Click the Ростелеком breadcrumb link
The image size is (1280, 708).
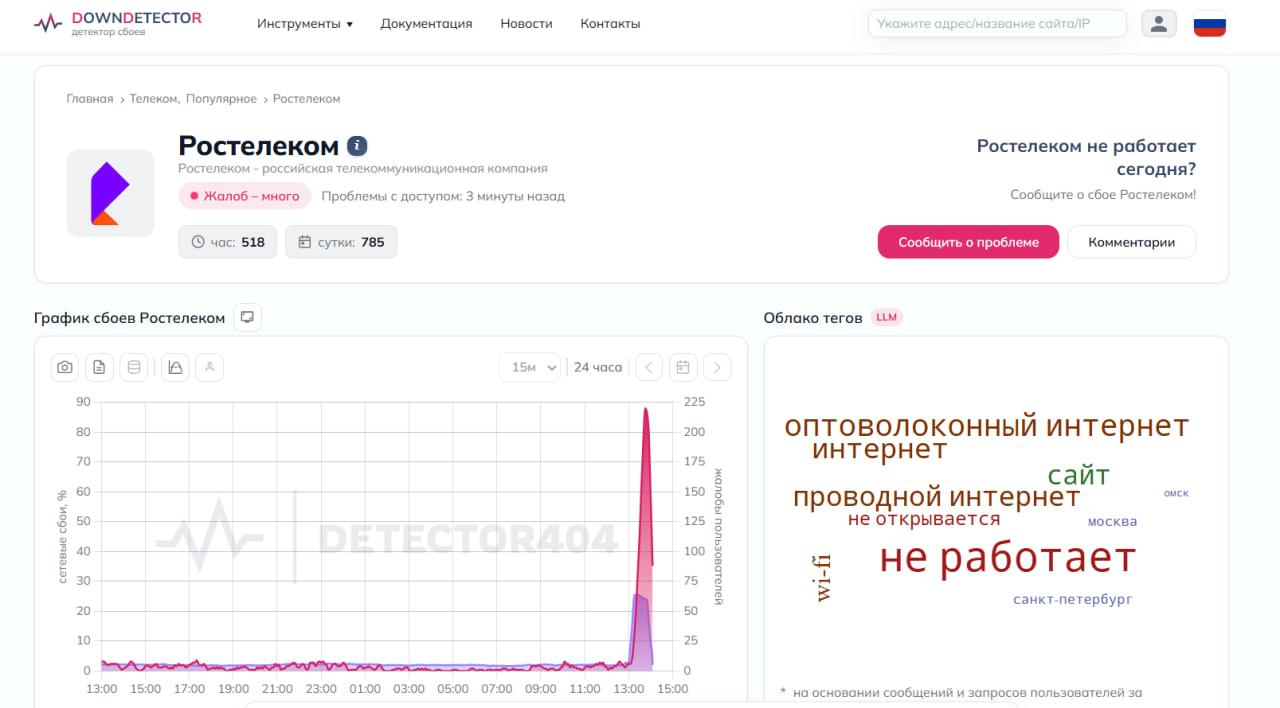(x=306, y=99)
